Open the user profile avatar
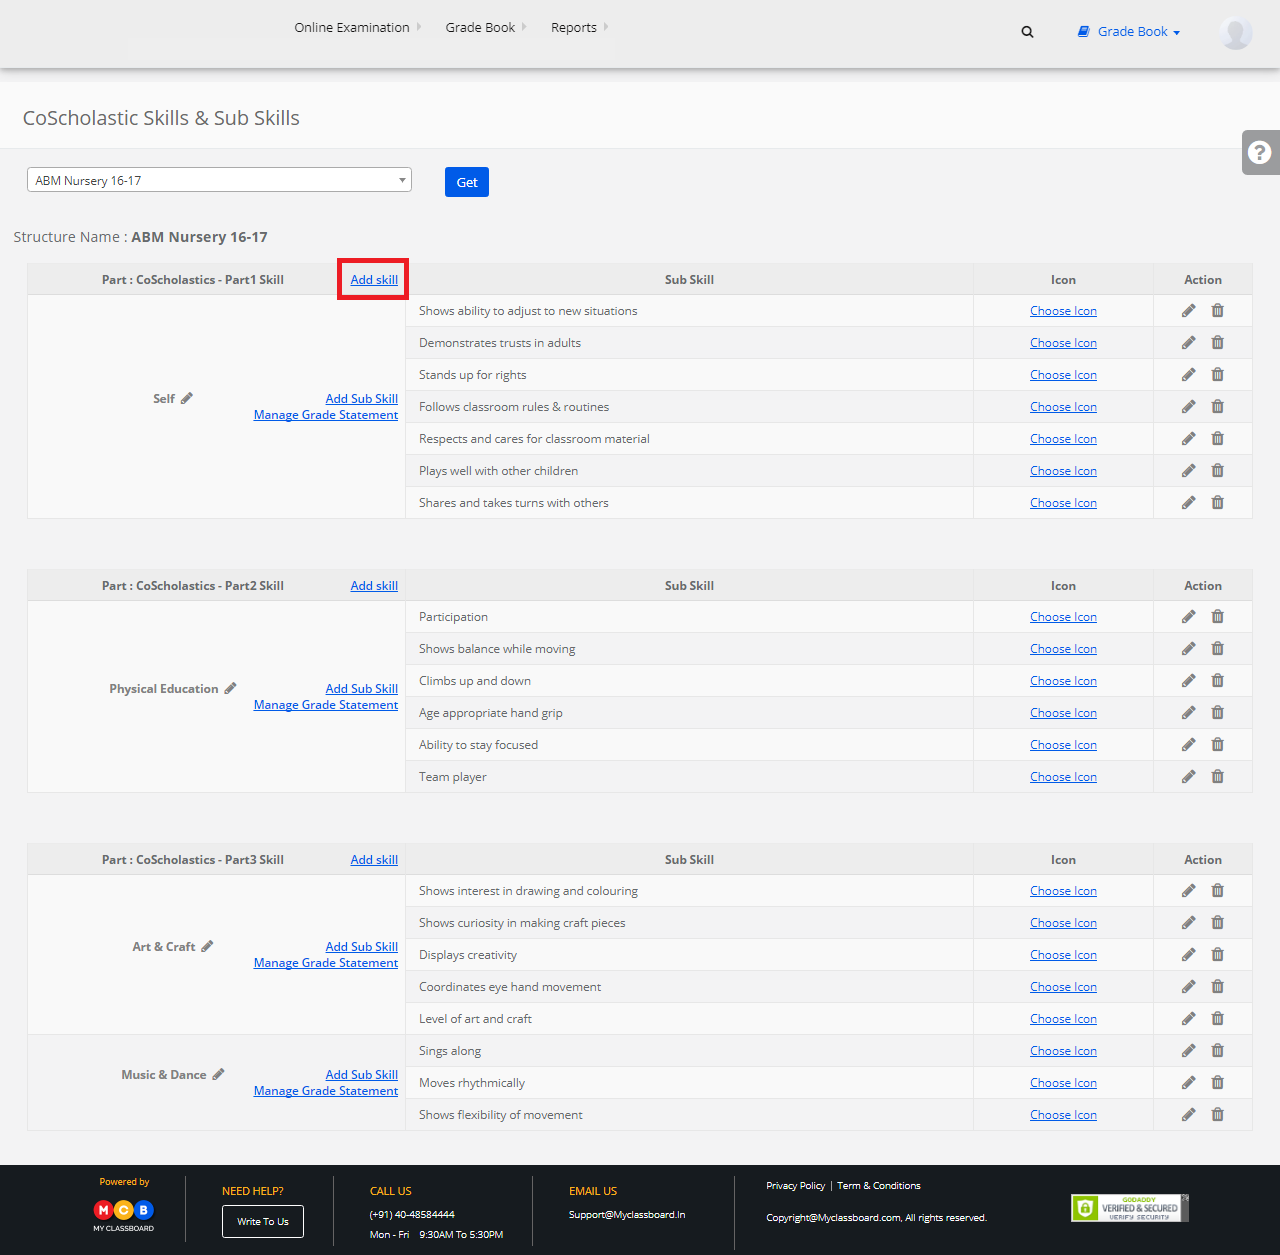This screenshot has height=1255, width=1280. pyautogui.click(x=1236, y=33)
